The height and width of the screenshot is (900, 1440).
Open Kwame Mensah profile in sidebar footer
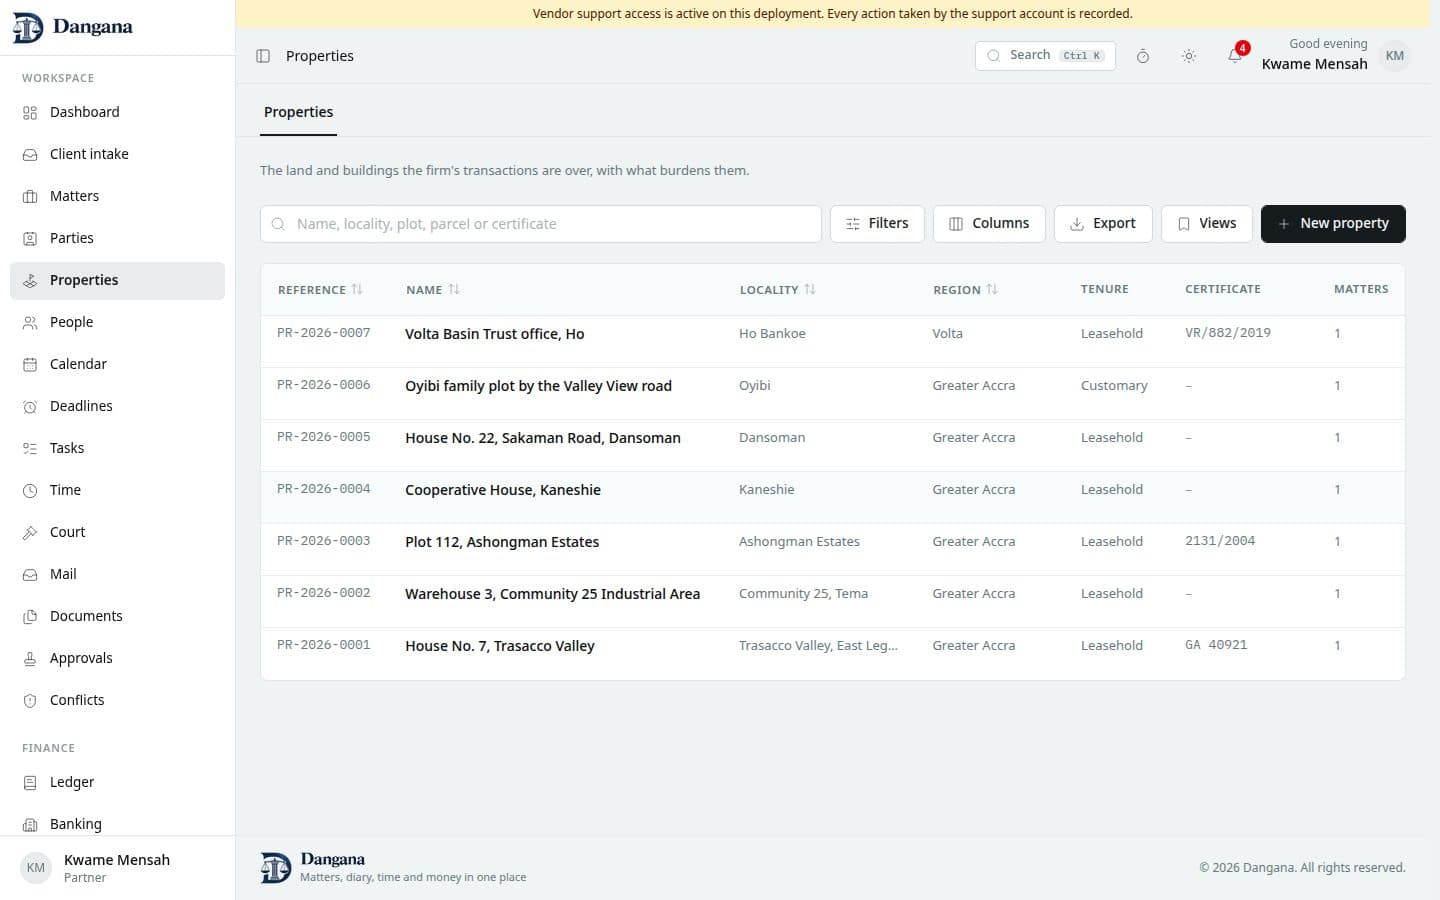(117, 867)
